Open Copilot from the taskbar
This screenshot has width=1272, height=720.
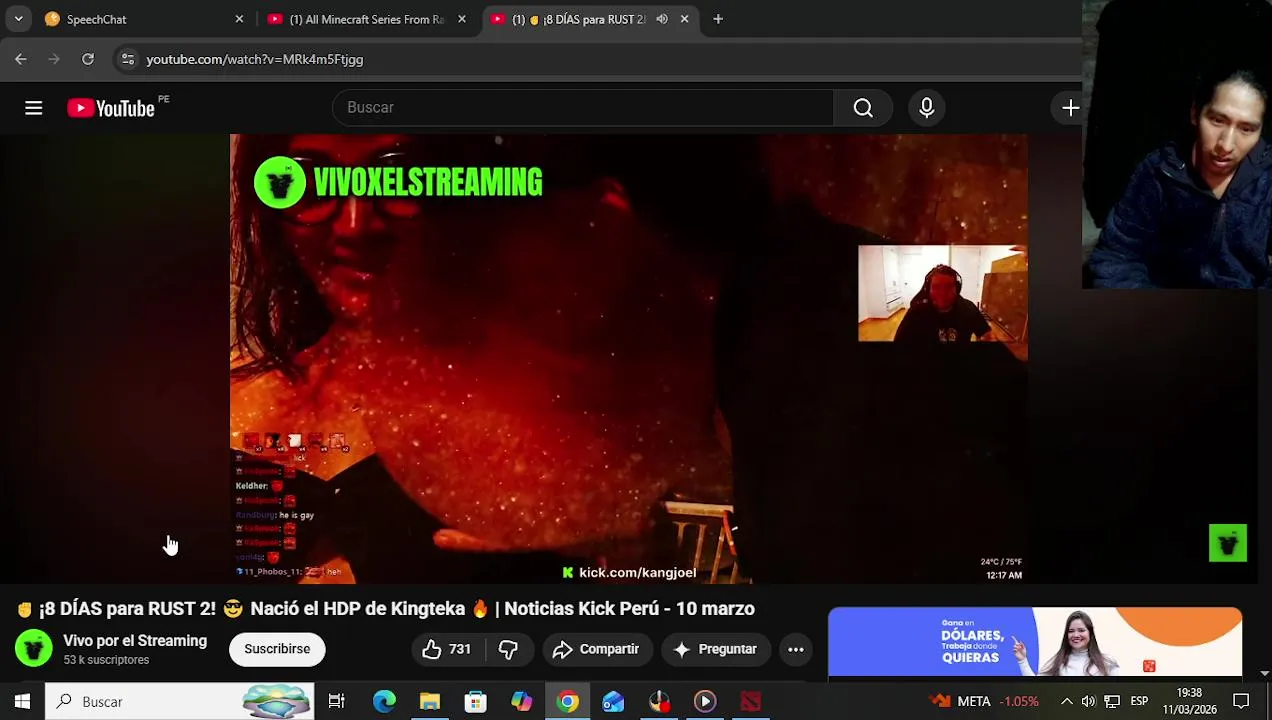point(521,701)
